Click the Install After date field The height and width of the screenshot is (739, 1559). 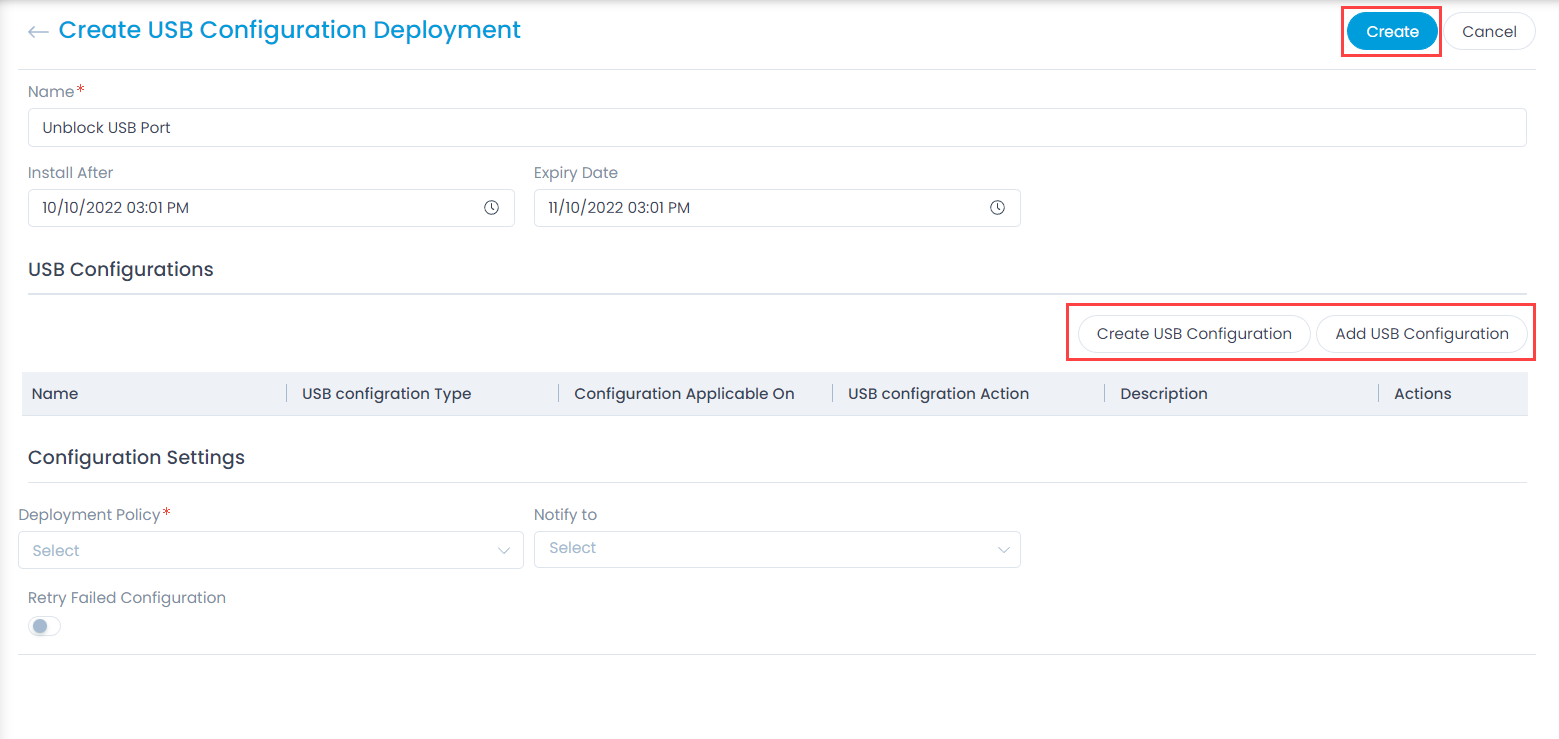click(x=250, y=207)
